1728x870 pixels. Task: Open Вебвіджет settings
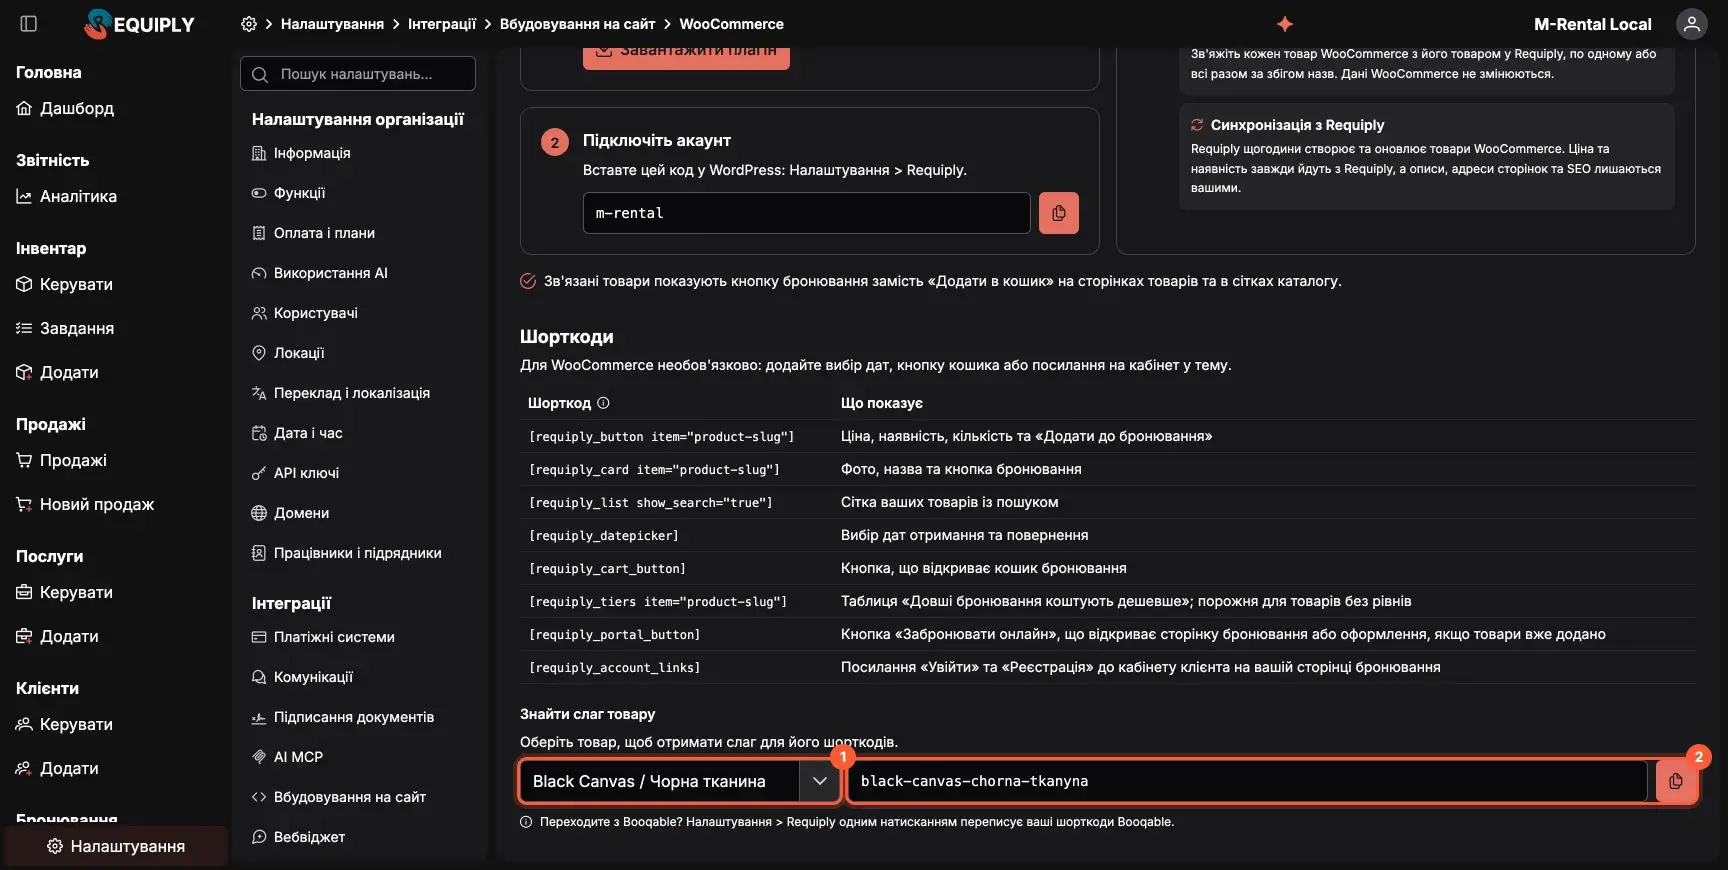point(298,837)
